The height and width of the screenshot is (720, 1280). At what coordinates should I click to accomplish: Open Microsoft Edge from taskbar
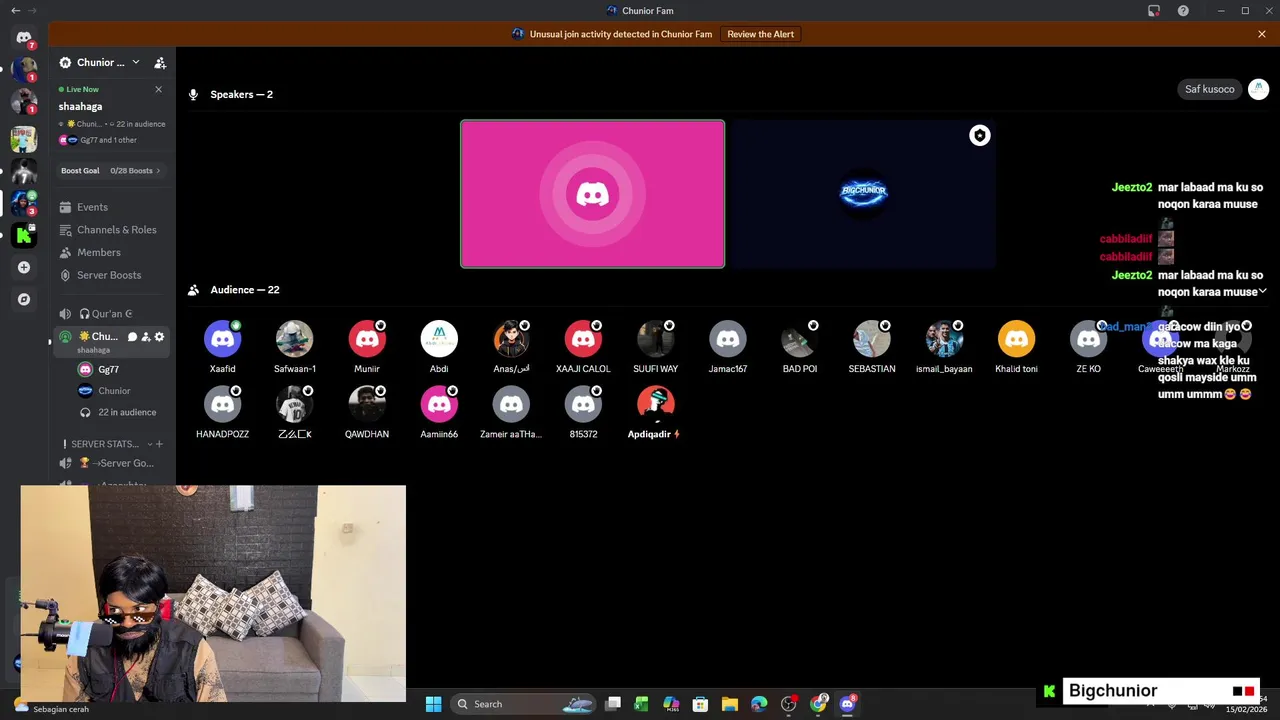[x=759, y=704]
